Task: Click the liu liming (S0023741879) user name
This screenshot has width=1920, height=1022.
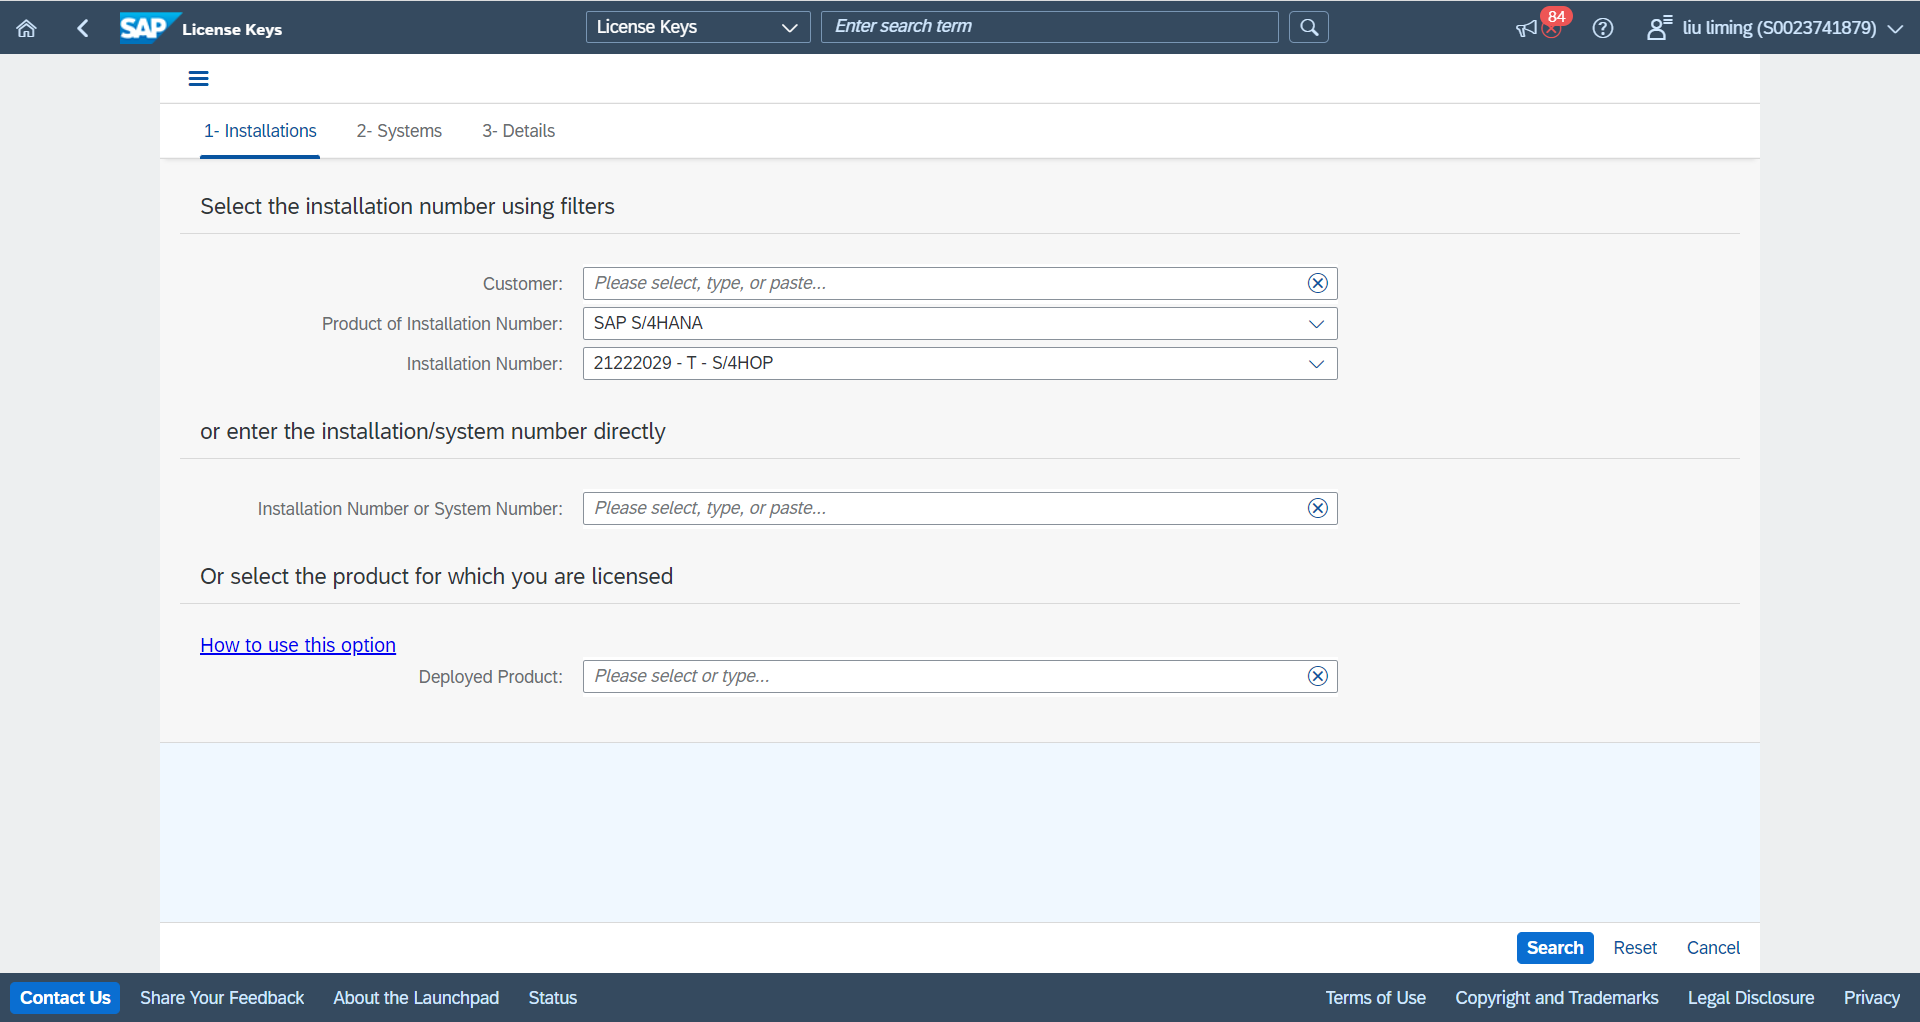Action: (1779, 28)
